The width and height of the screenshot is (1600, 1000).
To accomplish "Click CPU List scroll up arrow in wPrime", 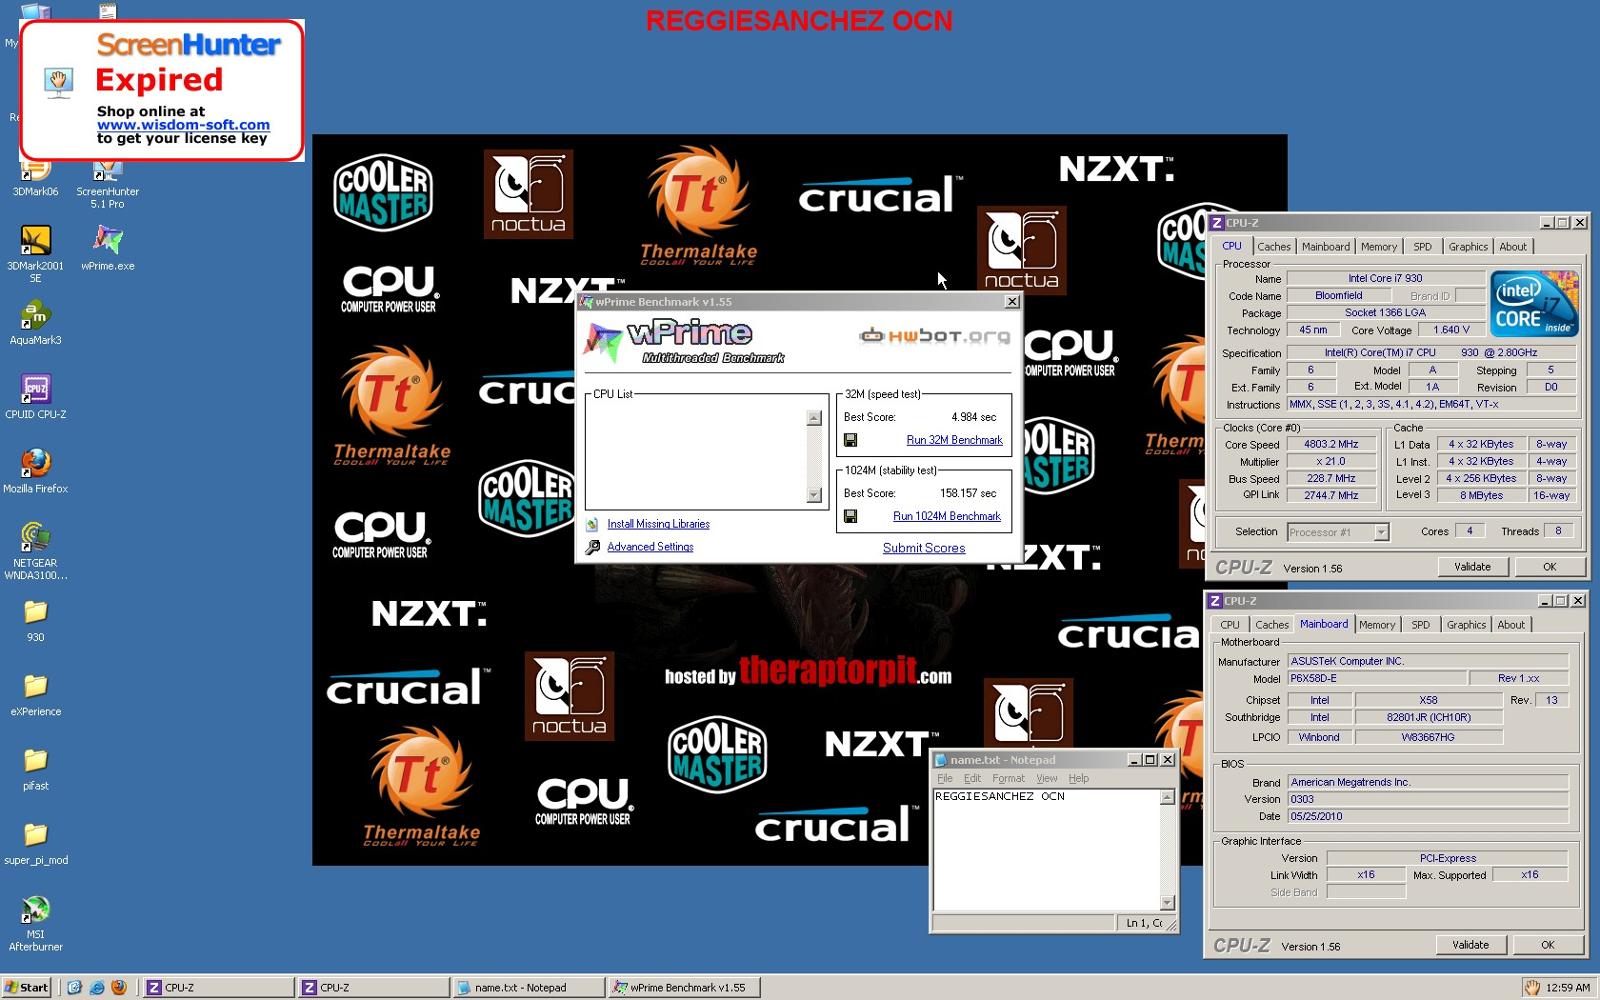I will pos(813,418).
